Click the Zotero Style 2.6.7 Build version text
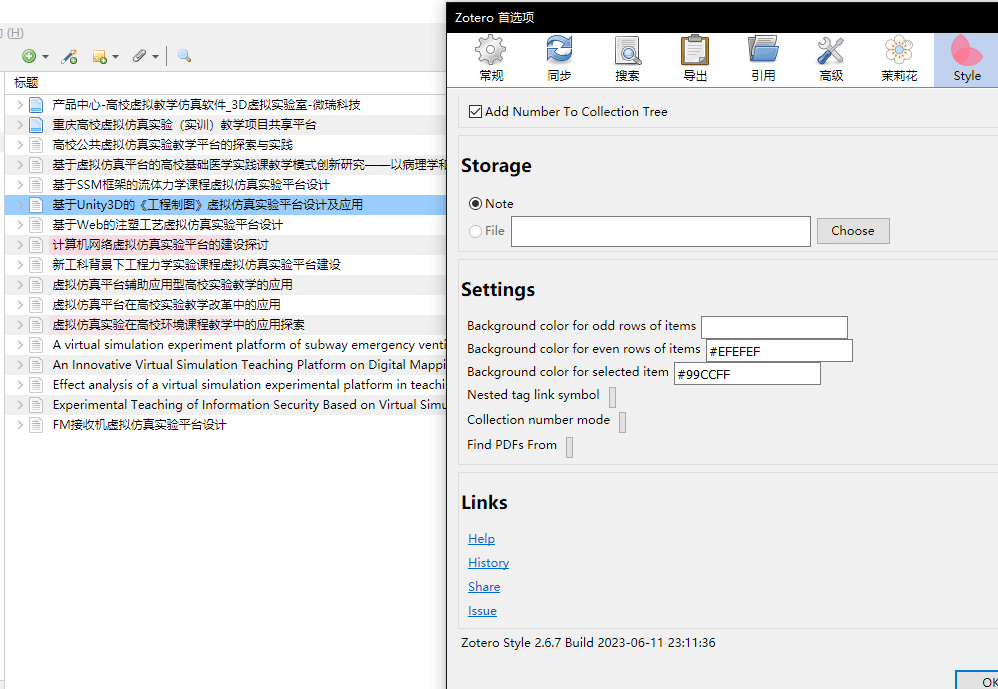Viewport: 998px width, 689px height. [x=588, y=643]
